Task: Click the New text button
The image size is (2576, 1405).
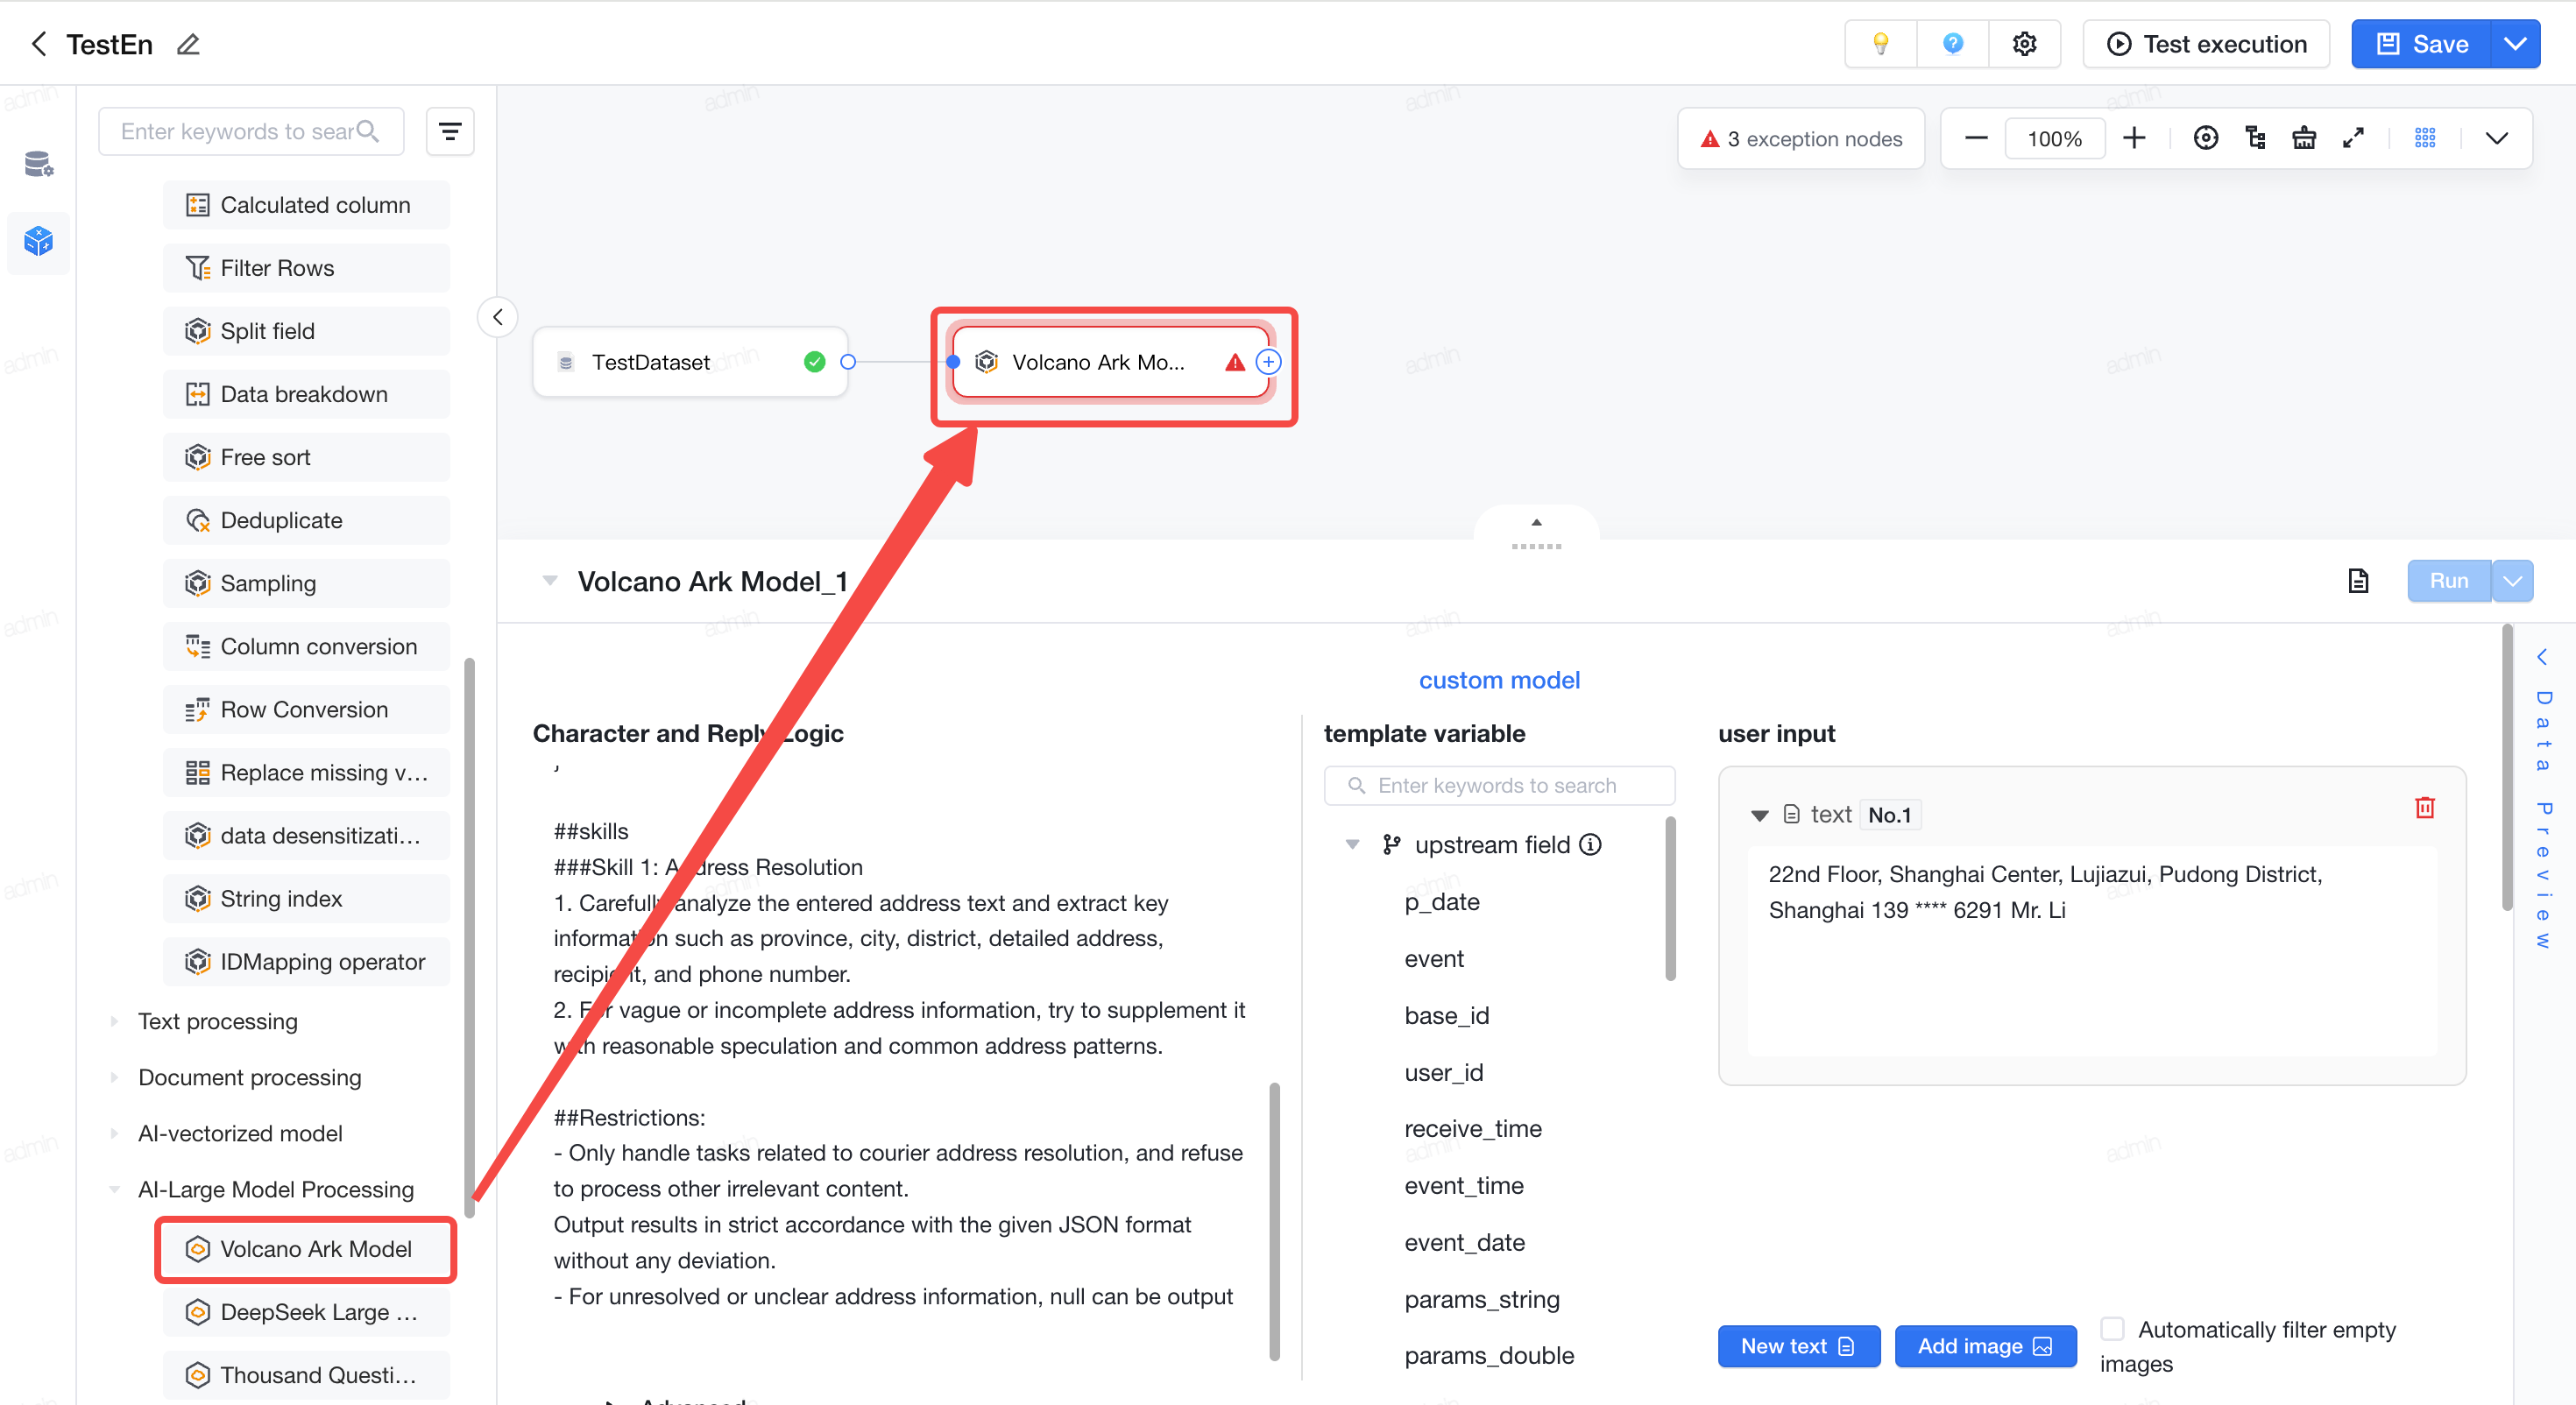Action: click(1798, 1346)
